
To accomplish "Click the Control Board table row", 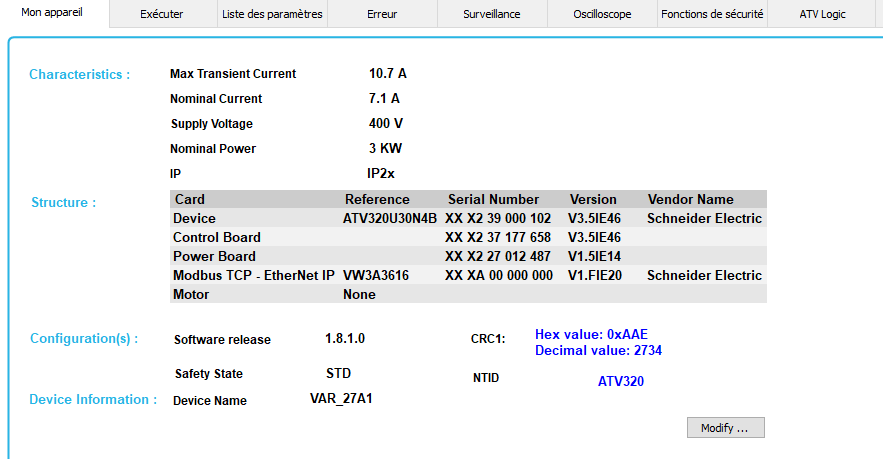I will pos(217,237).
